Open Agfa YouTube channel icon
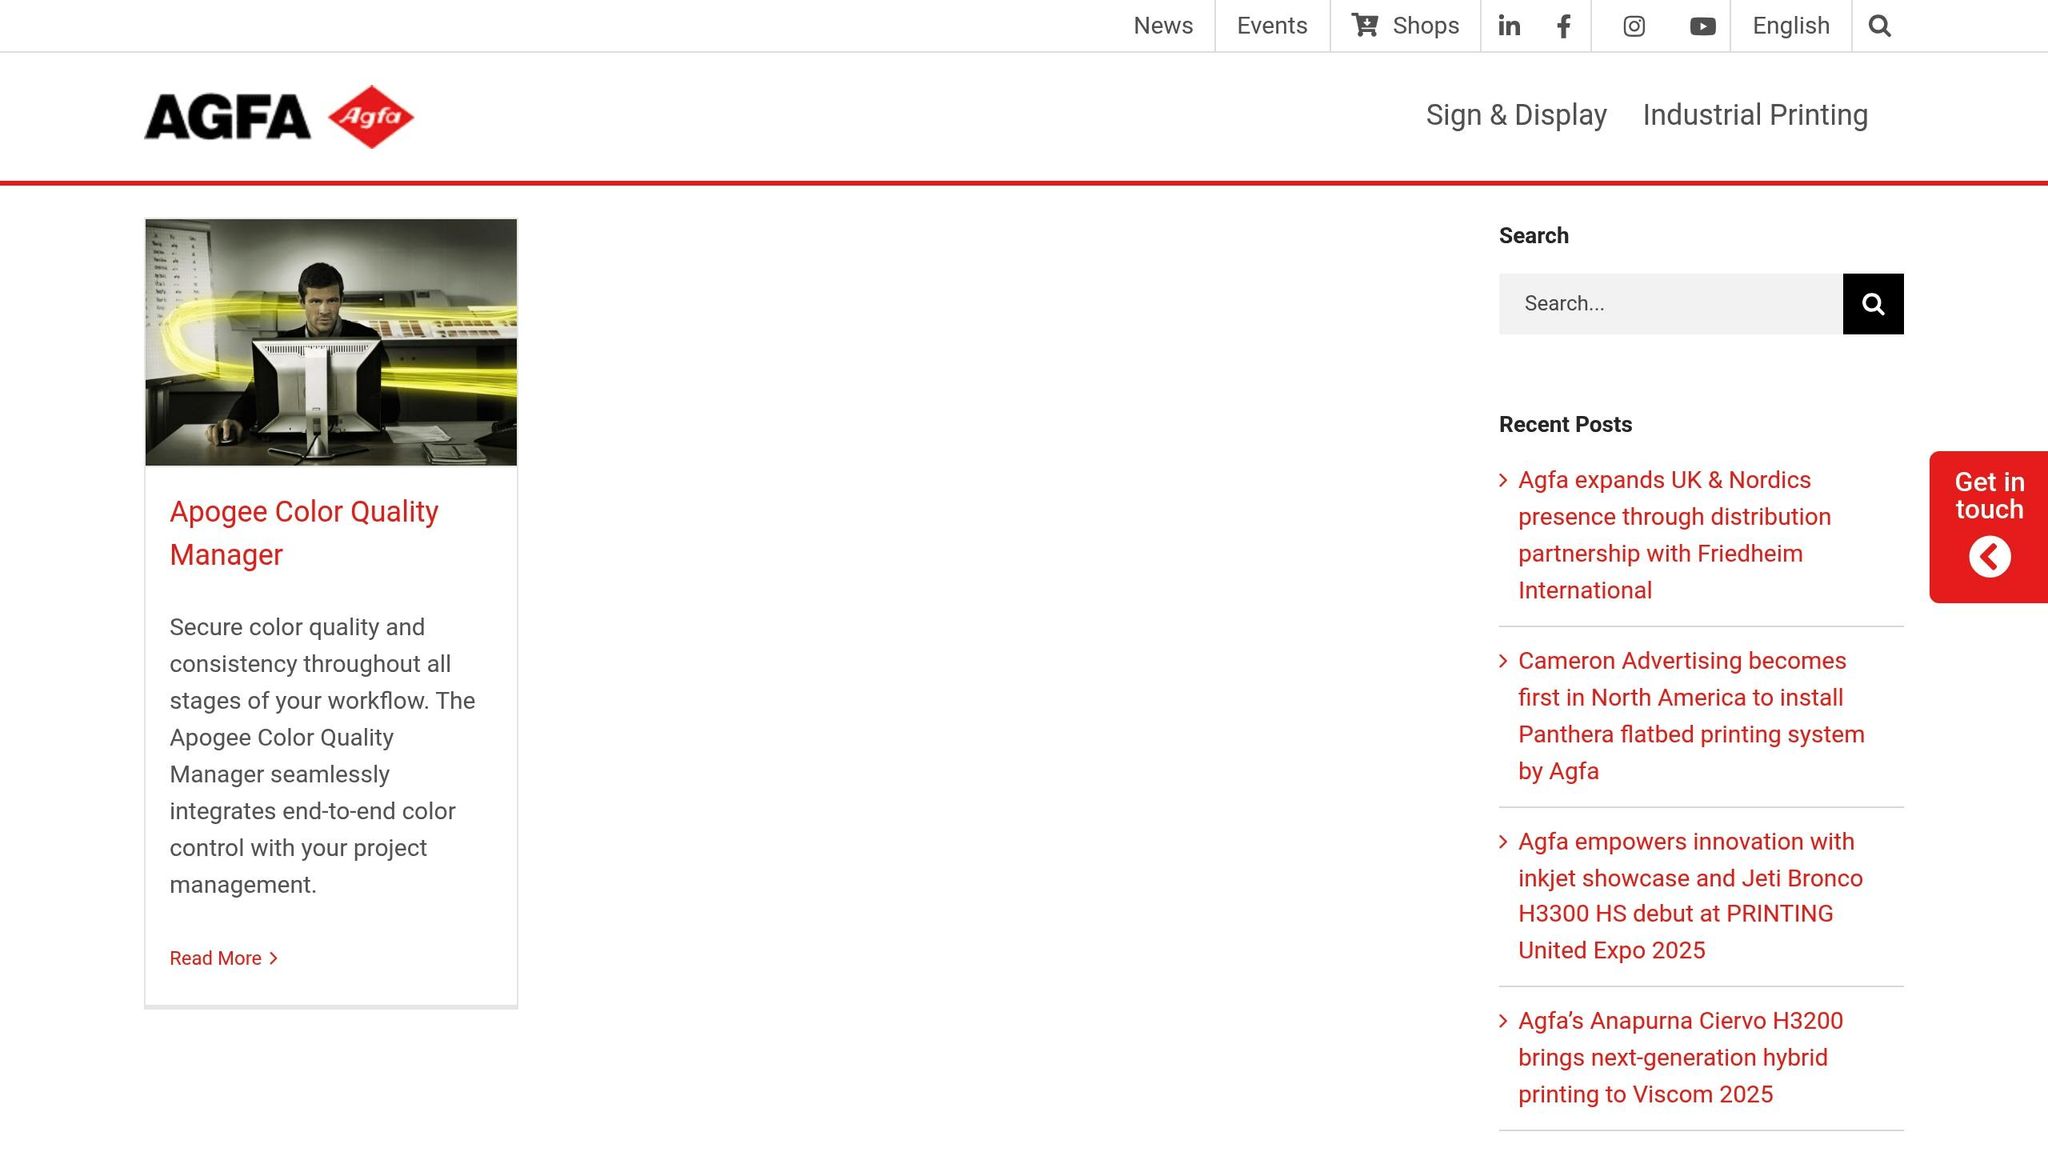Image resolution: width=2048 pixels, height=1152 pixels. [x=1702, y=26]
